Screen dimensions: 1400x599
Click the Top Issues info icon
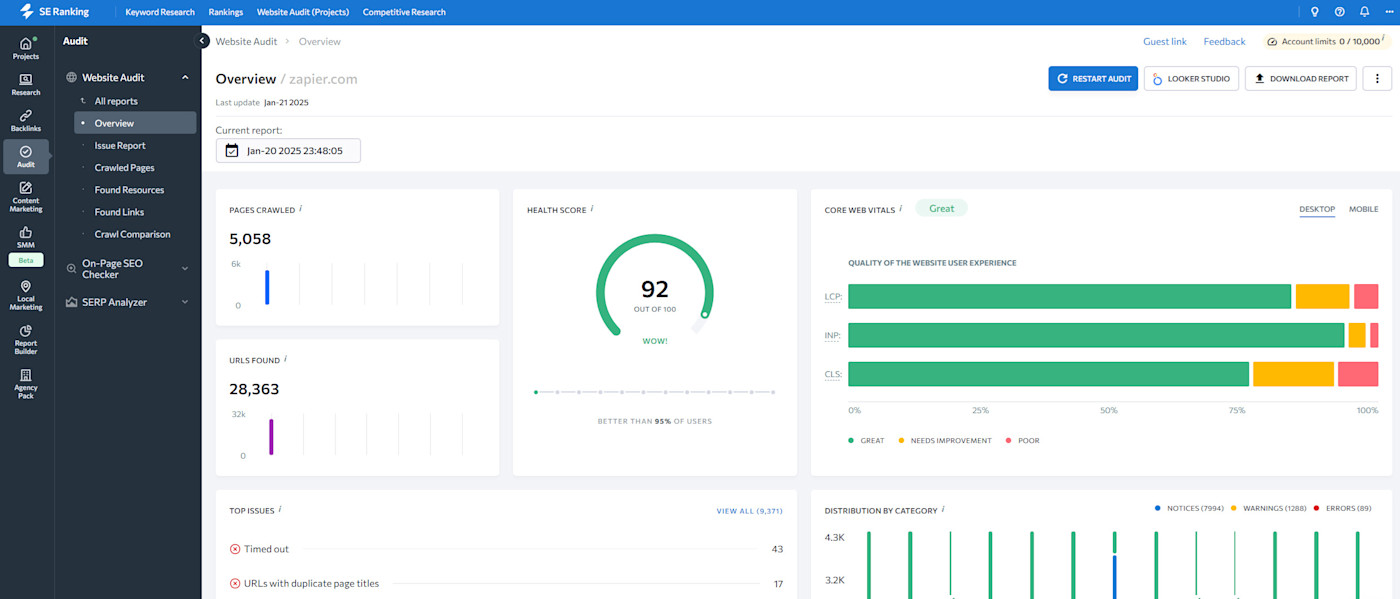(280, 509)
